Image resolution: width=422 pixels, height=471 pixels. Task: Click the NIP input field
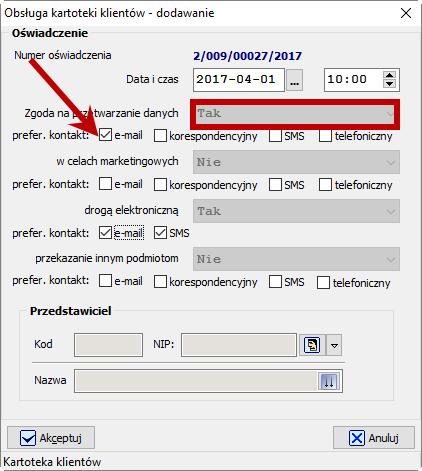(239, 345)
